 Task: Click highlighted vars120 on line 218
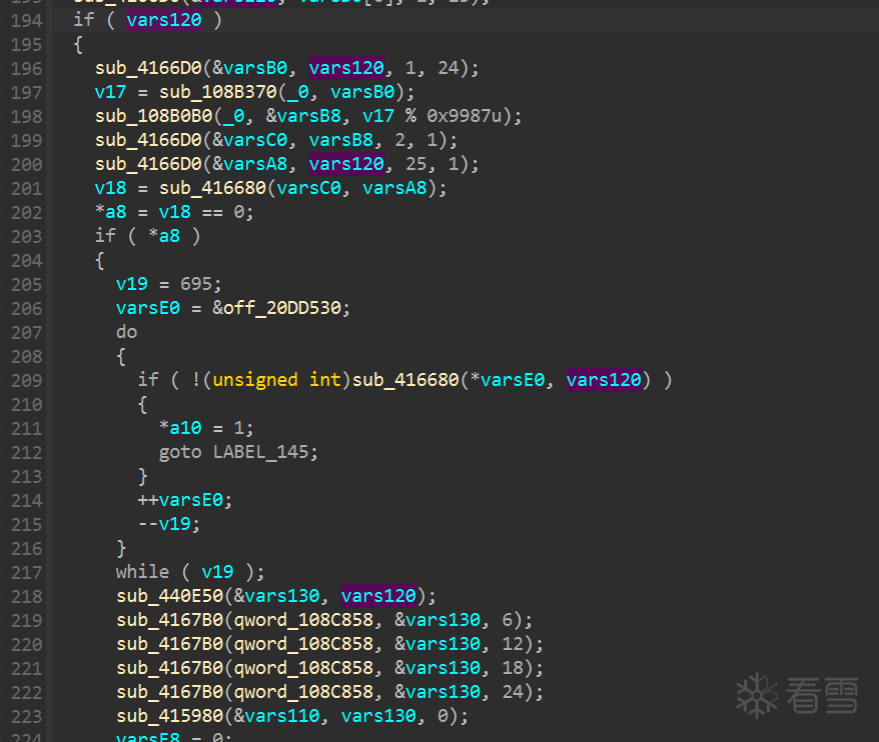(378, 596)
